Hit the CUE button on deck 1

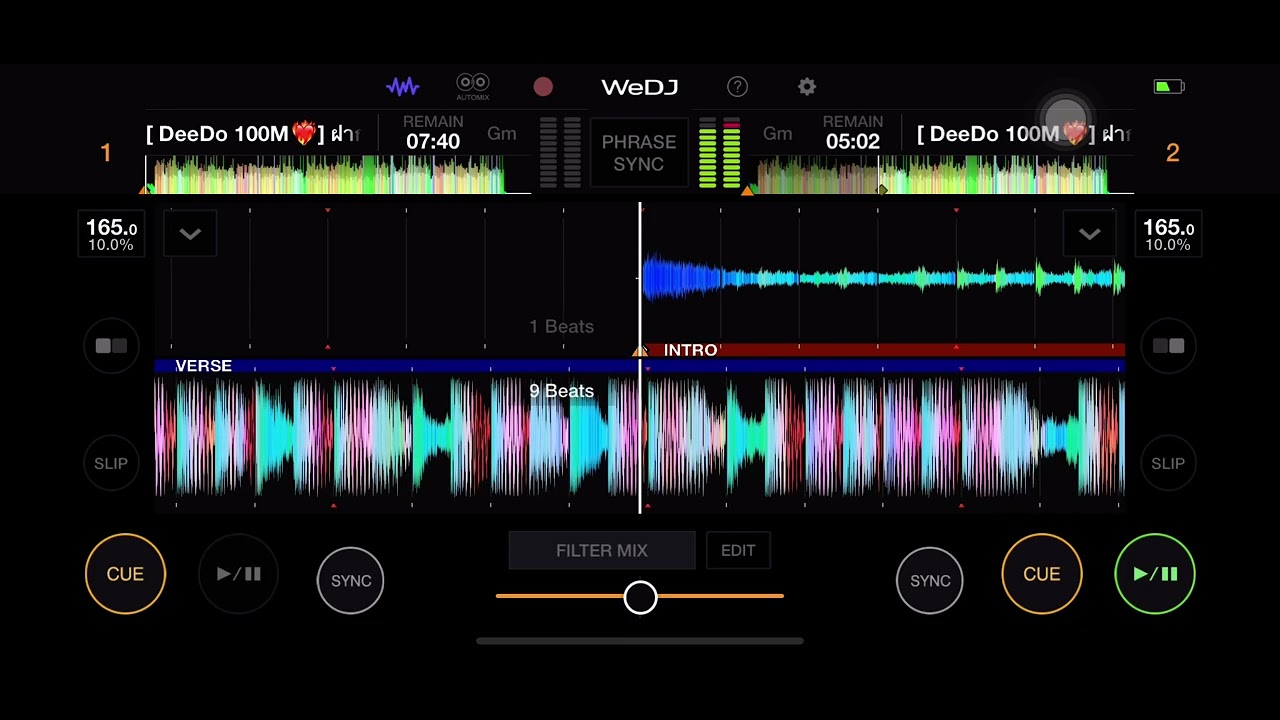point(125,574)
